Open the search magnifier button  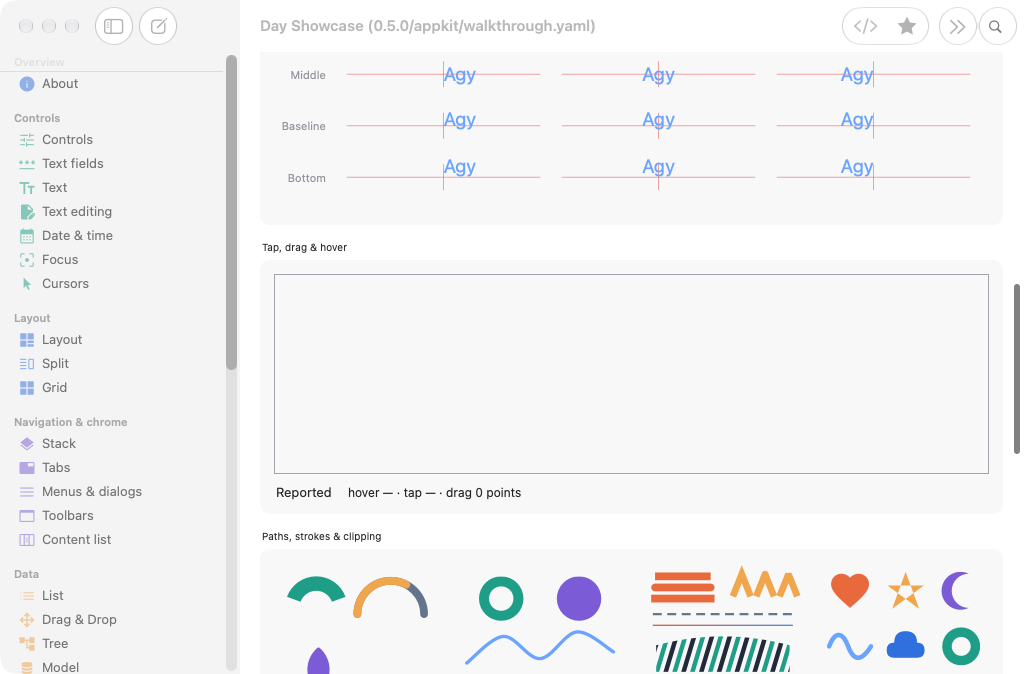tap(997, 26)
